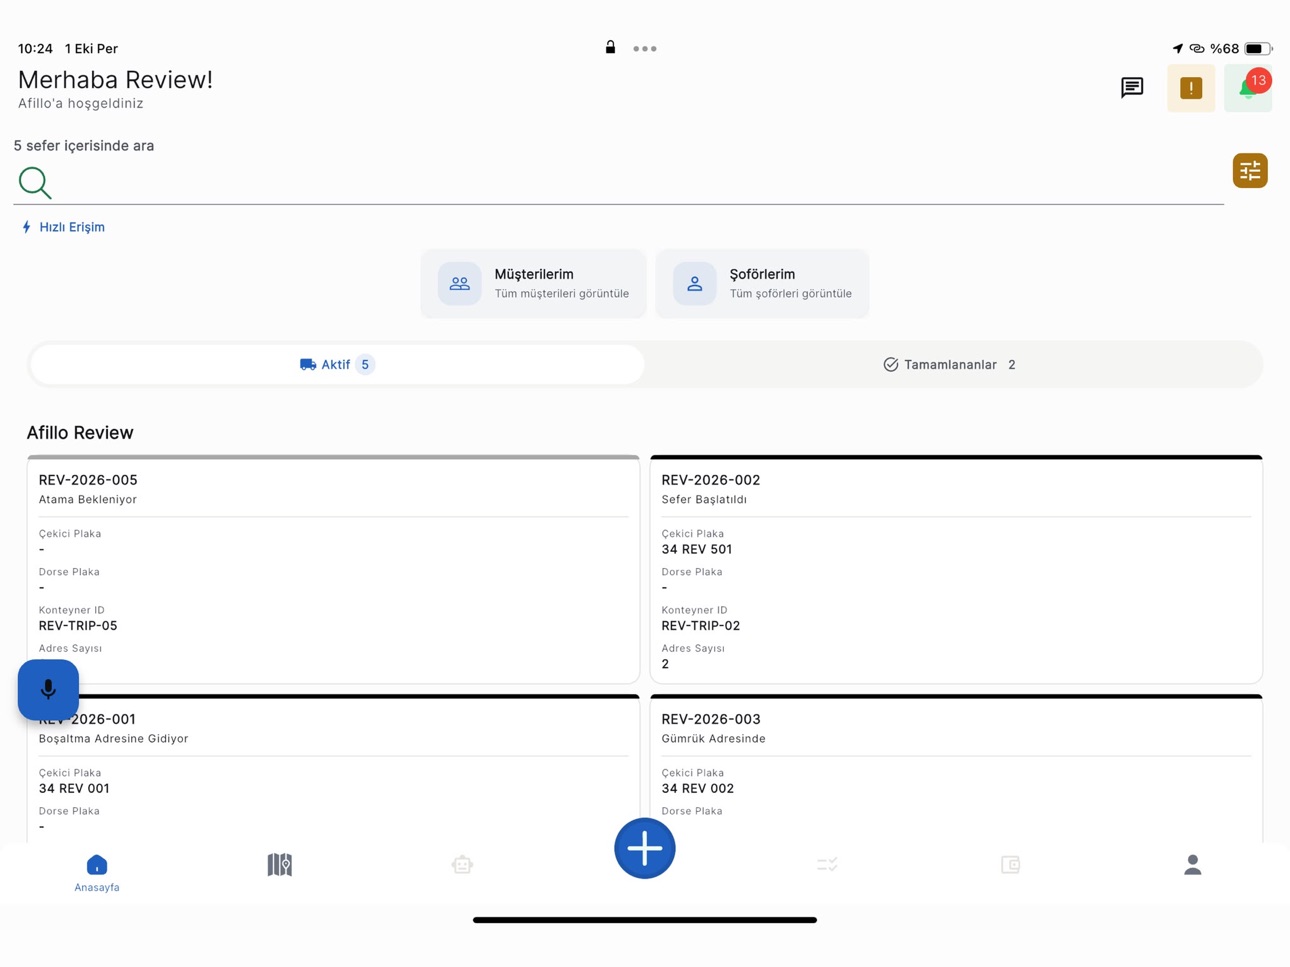The width and height of the screenshot is (1290, 967).
Task: Open the checklist tasks tab
Action: [x=827, y=865]
